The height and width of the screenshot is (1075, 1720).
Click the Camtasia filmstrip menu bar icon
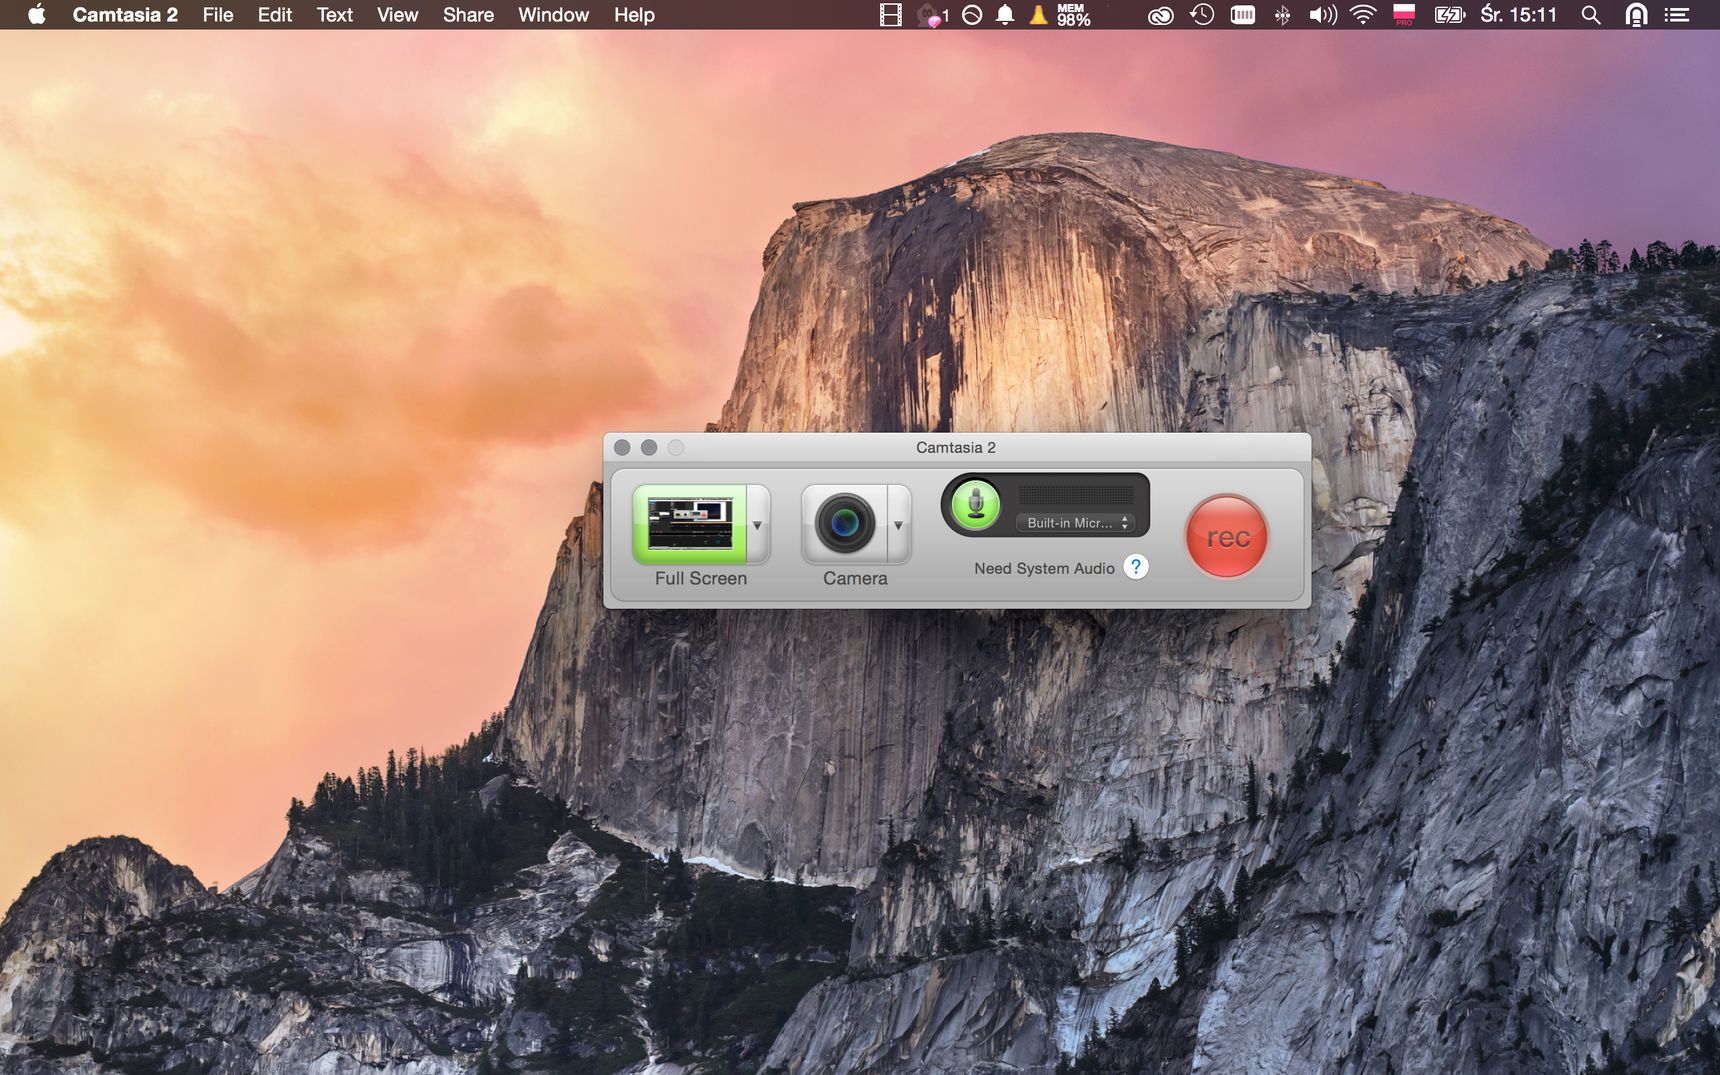pos(890,15)
